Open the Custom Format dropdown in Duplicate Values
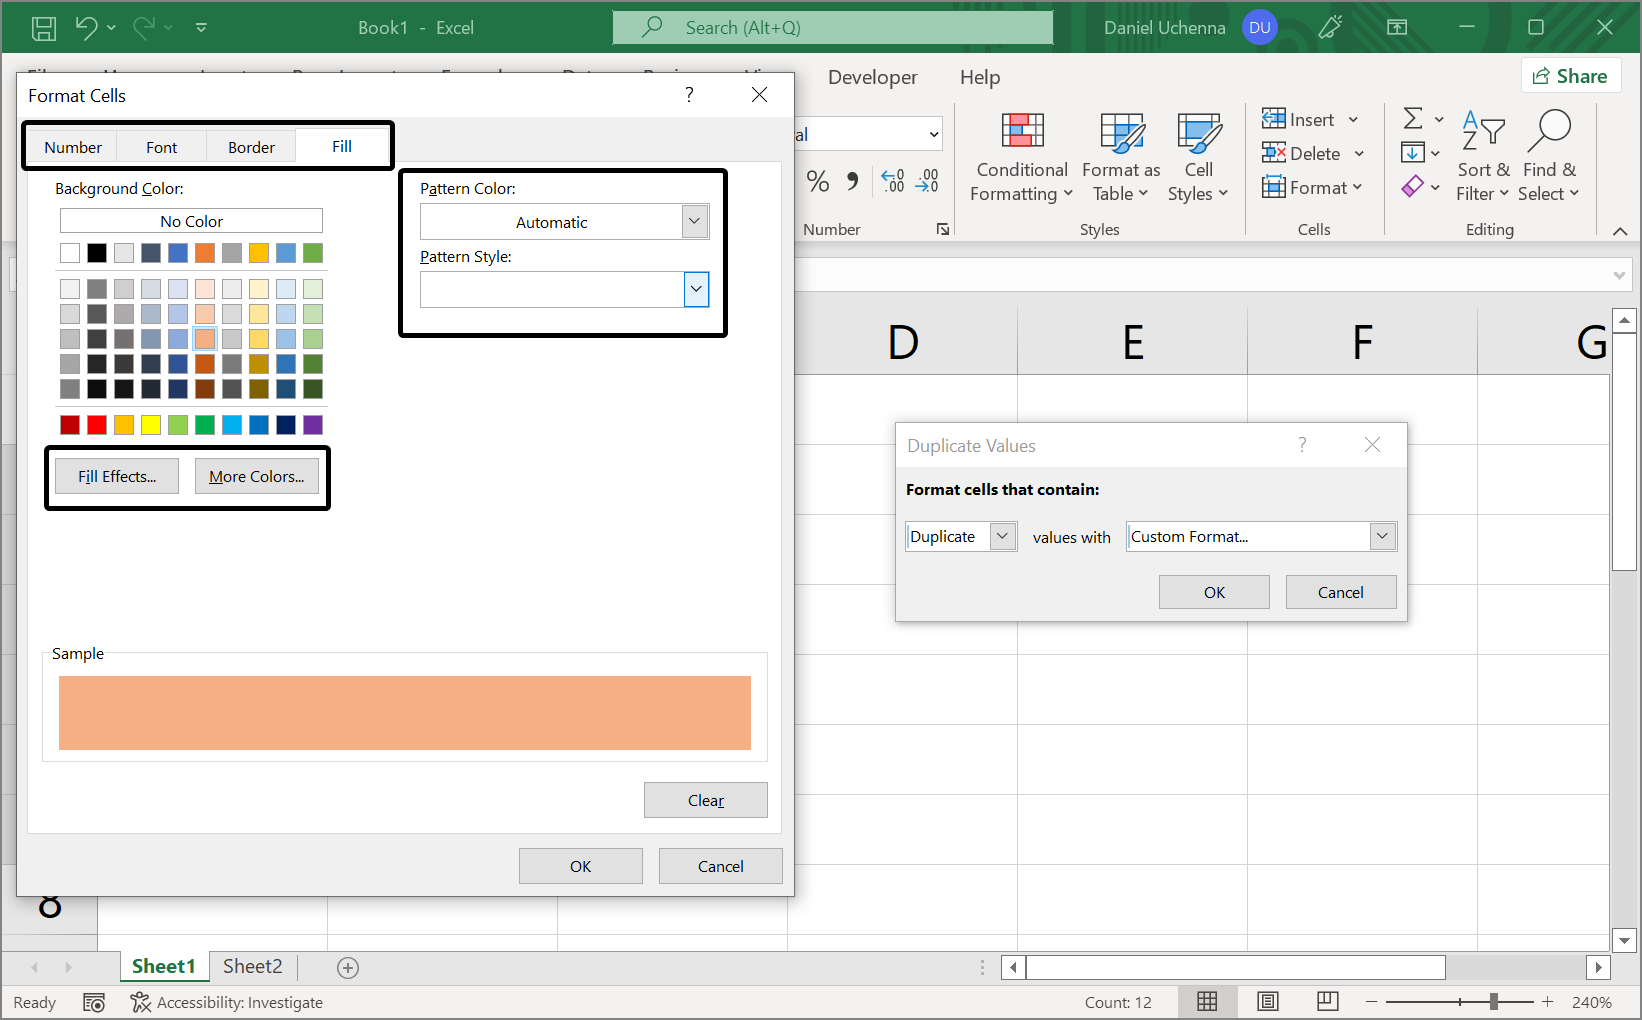 (x=1382, y=536)
